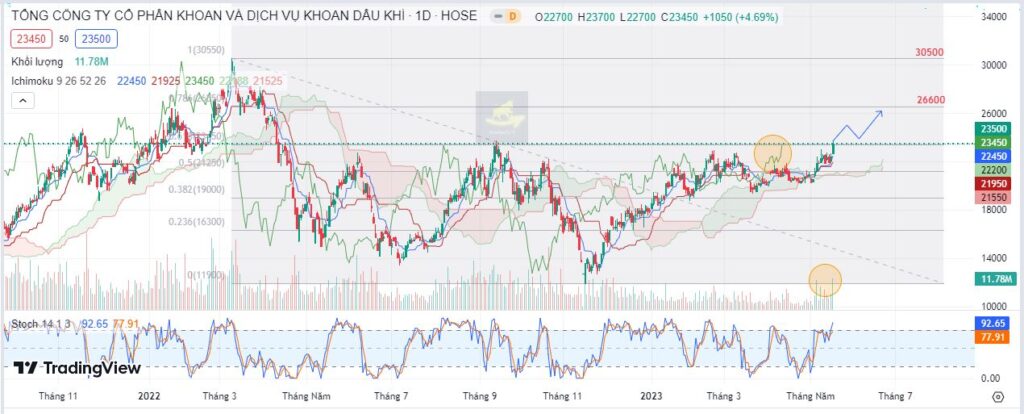Click Fibonacci level label 0.5(21250)
1024x414 pixels.
[202, 163]
